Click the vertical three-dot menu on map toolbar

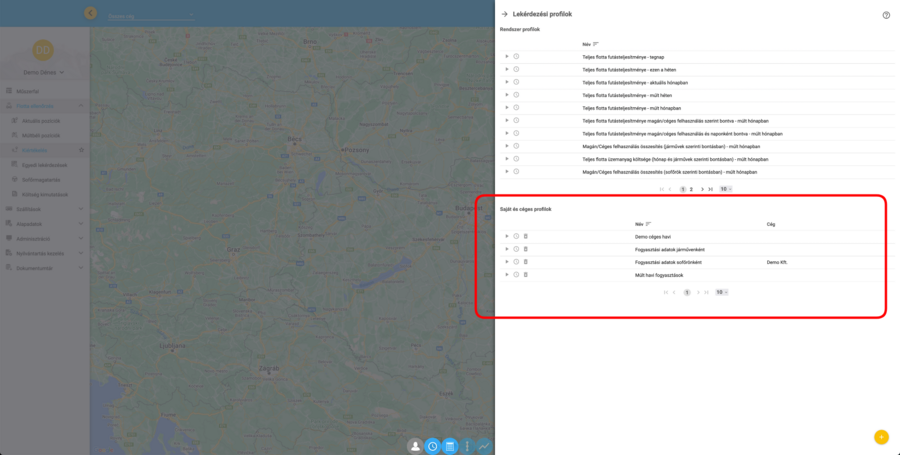(467, 446)
